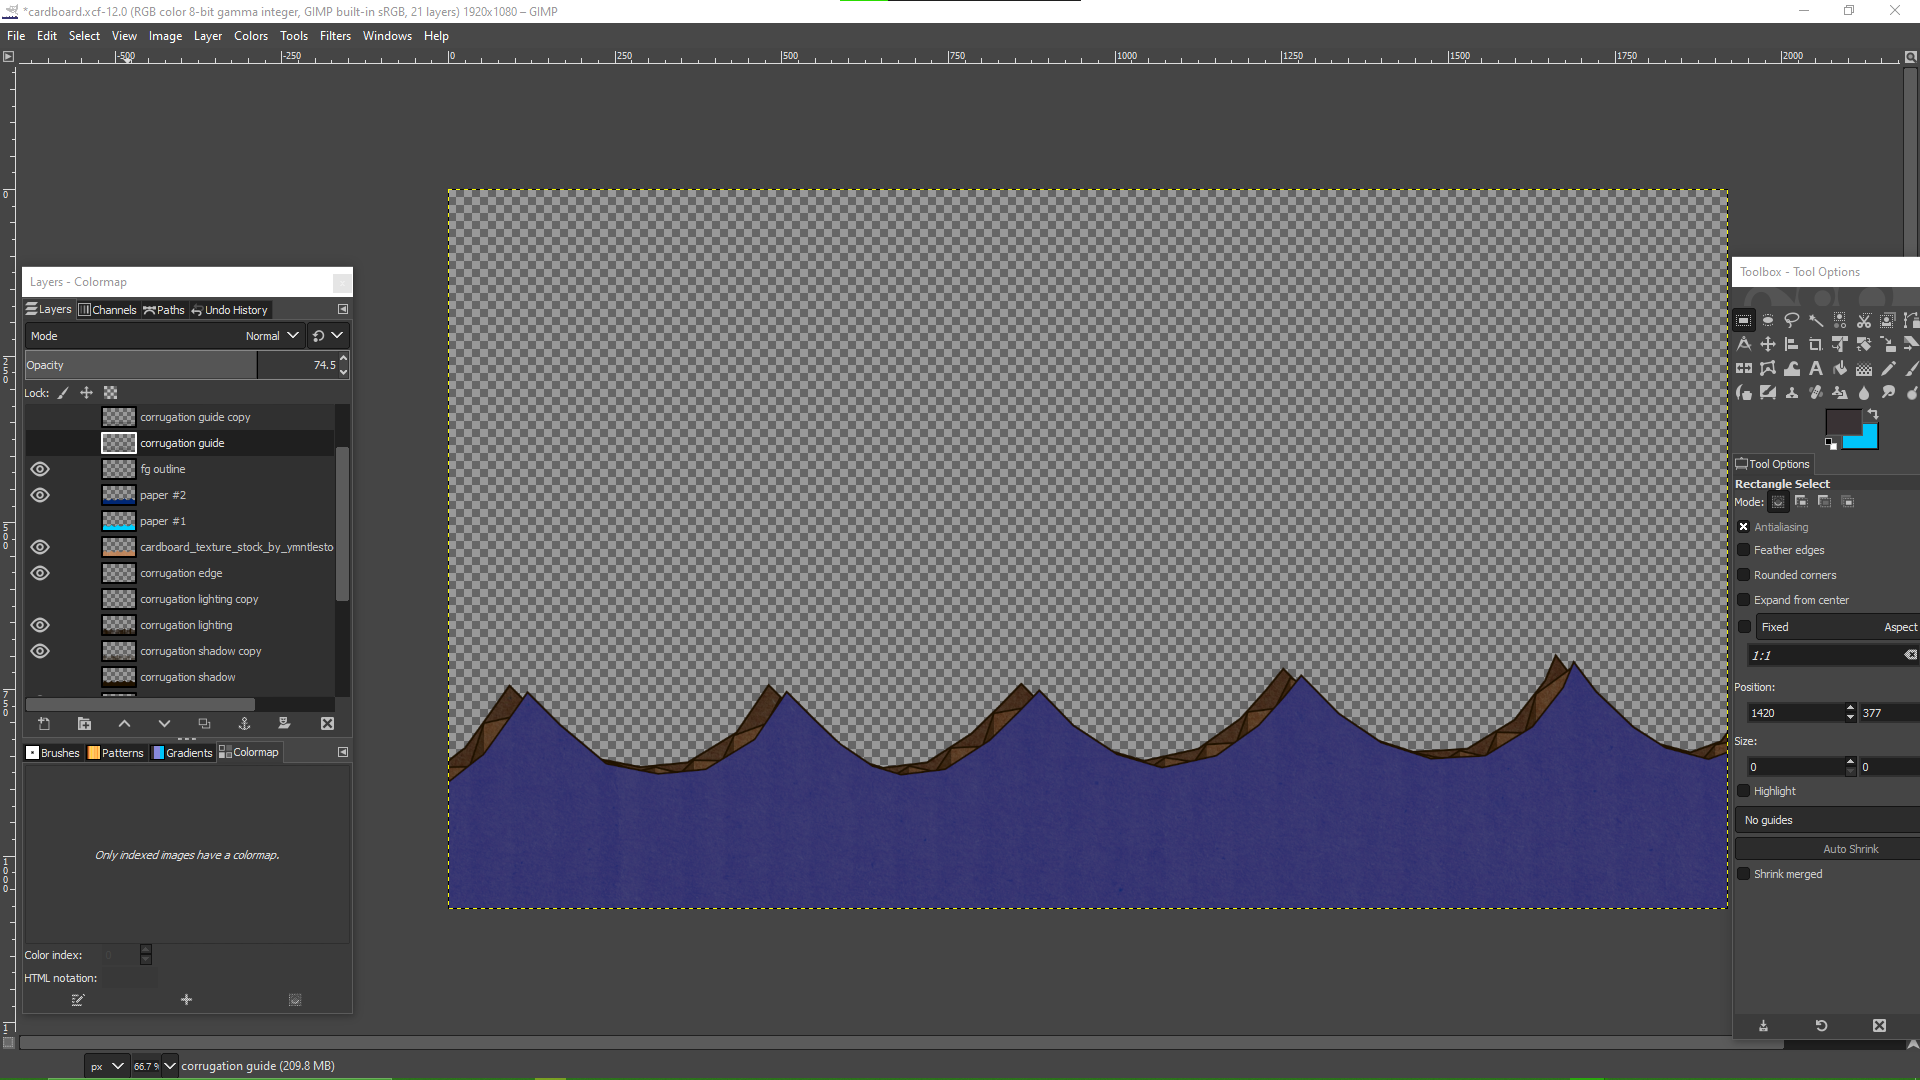Click the anchor floating layer icon
The image size is (1920, 1080).
click(244, 724)
